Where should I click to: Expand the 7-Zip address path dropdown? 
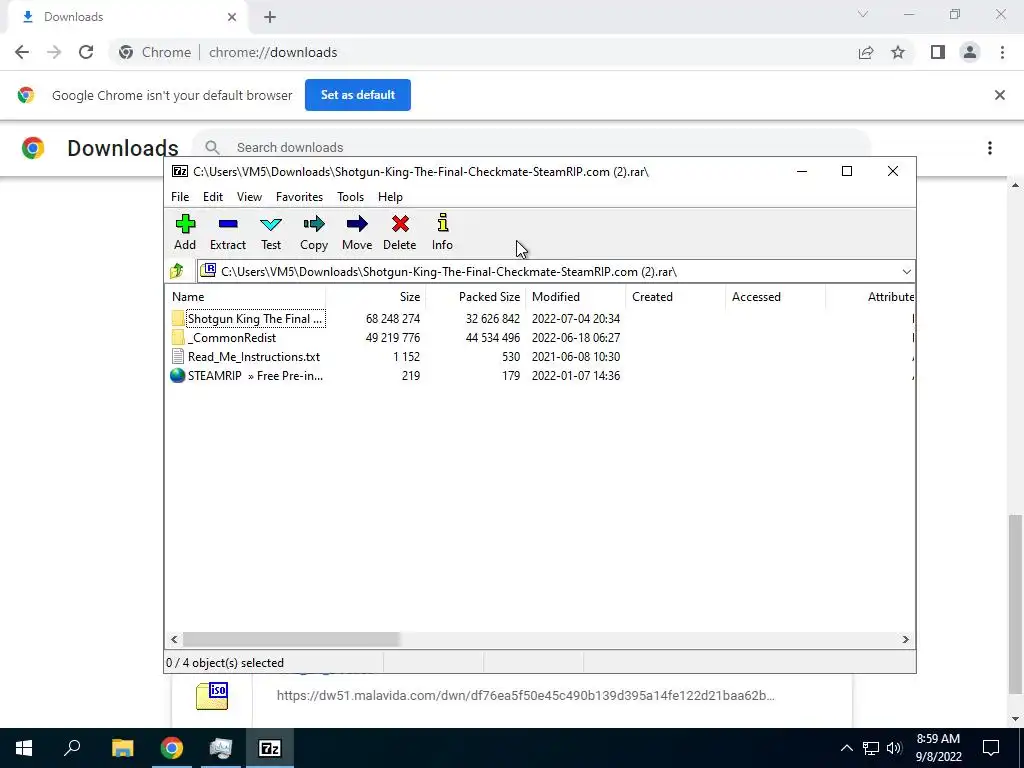click(906, 272)
